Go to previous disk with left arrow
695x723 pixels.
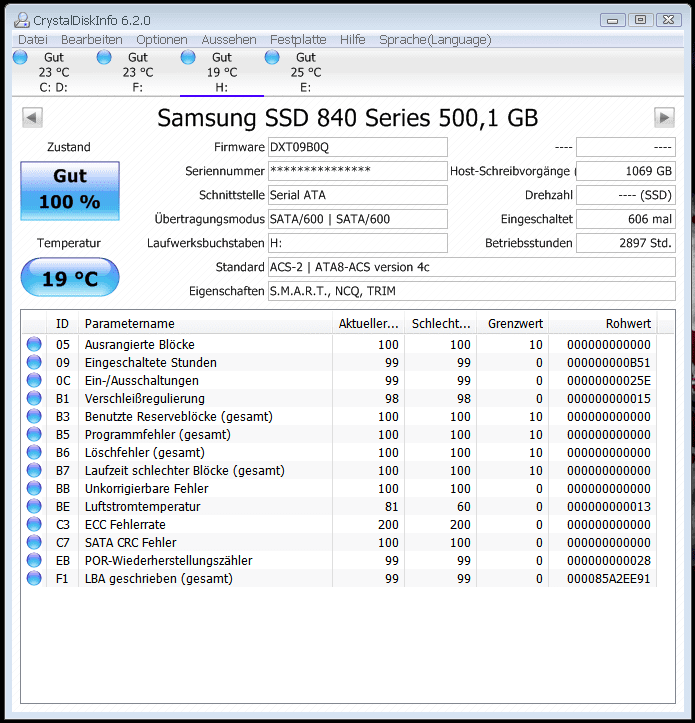coord(32,118)
